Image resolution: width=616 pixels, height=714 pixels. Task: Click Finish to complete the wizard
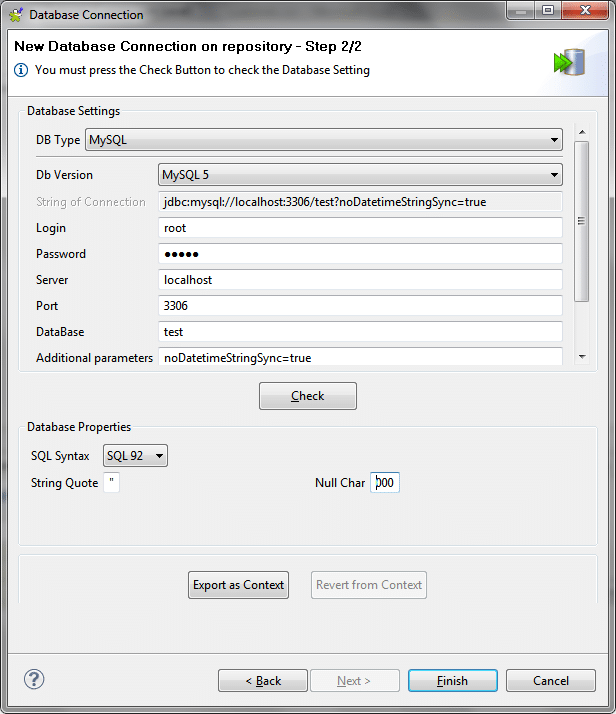[452, 681]
